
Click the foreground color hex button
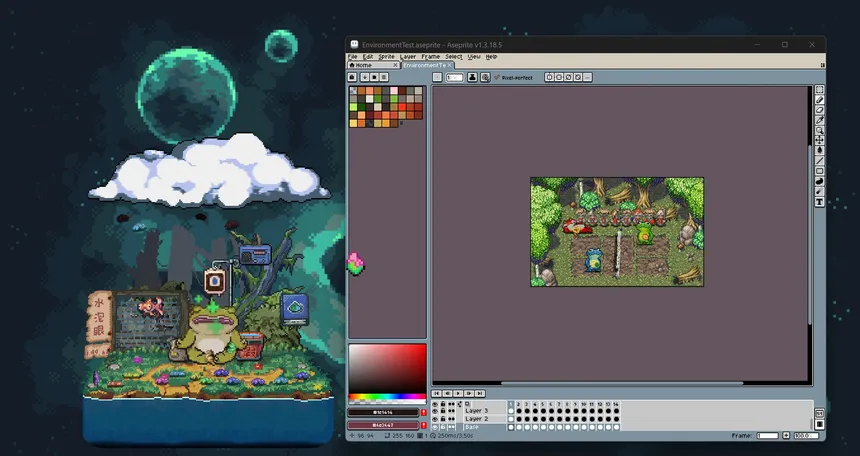[383, 413]
